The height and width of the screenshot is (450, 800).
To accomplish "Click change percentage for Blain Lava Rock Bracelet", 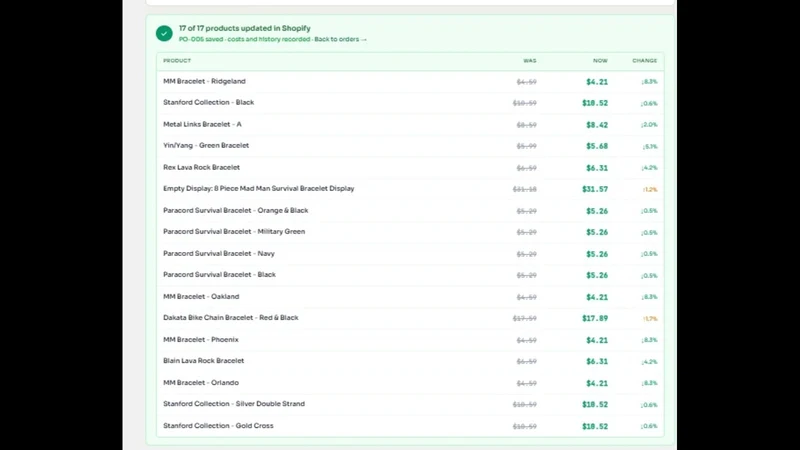I will click(649, 362).
